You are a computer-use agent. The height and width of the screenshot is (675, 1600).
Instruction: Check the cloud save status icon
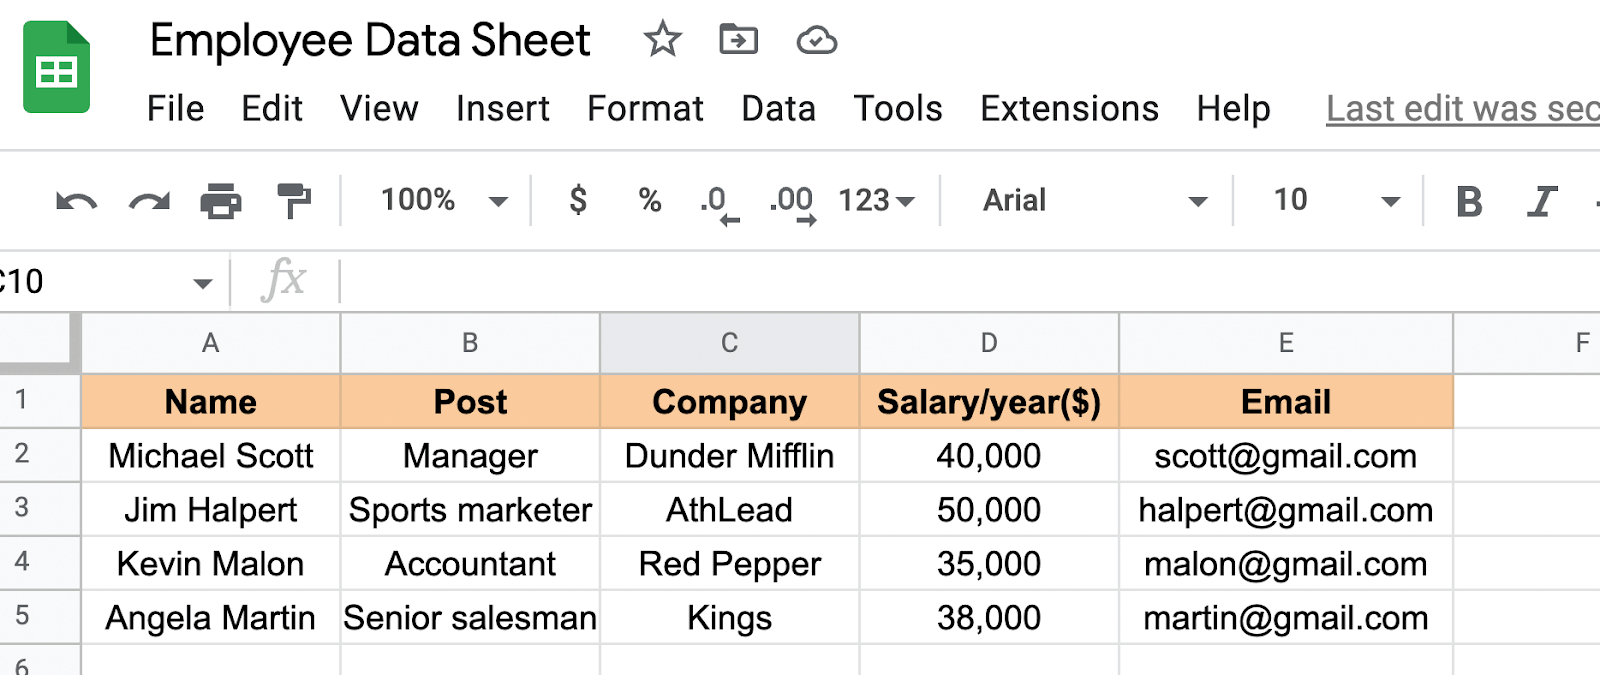(x=817, y=41)
